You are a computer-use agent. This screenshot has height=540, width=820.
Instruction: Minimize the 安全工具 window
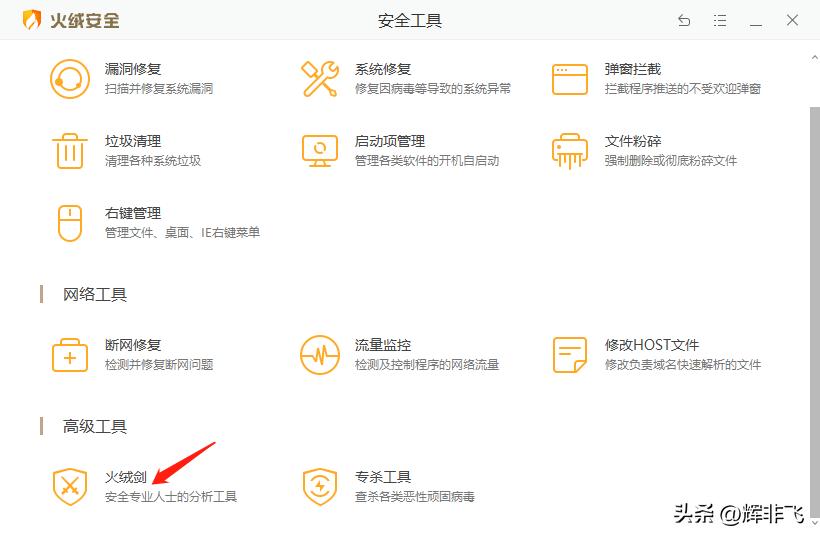click(x=756, y=25)
